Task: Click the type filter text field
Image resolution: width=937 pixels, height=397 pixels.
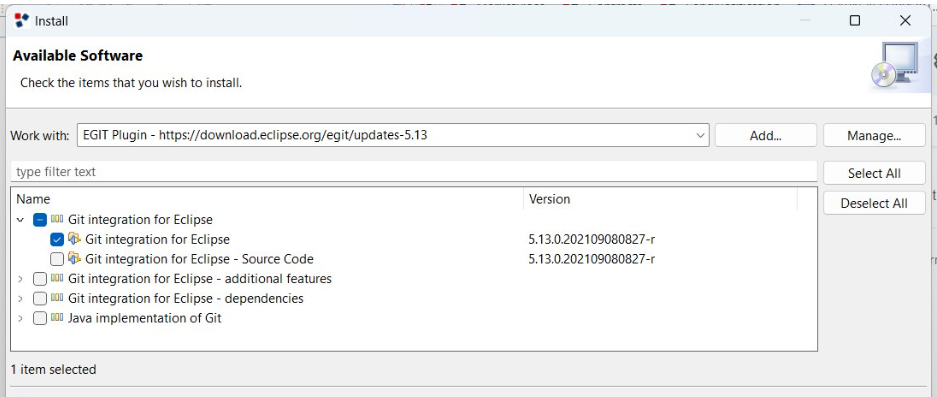Action: [414, 172]
